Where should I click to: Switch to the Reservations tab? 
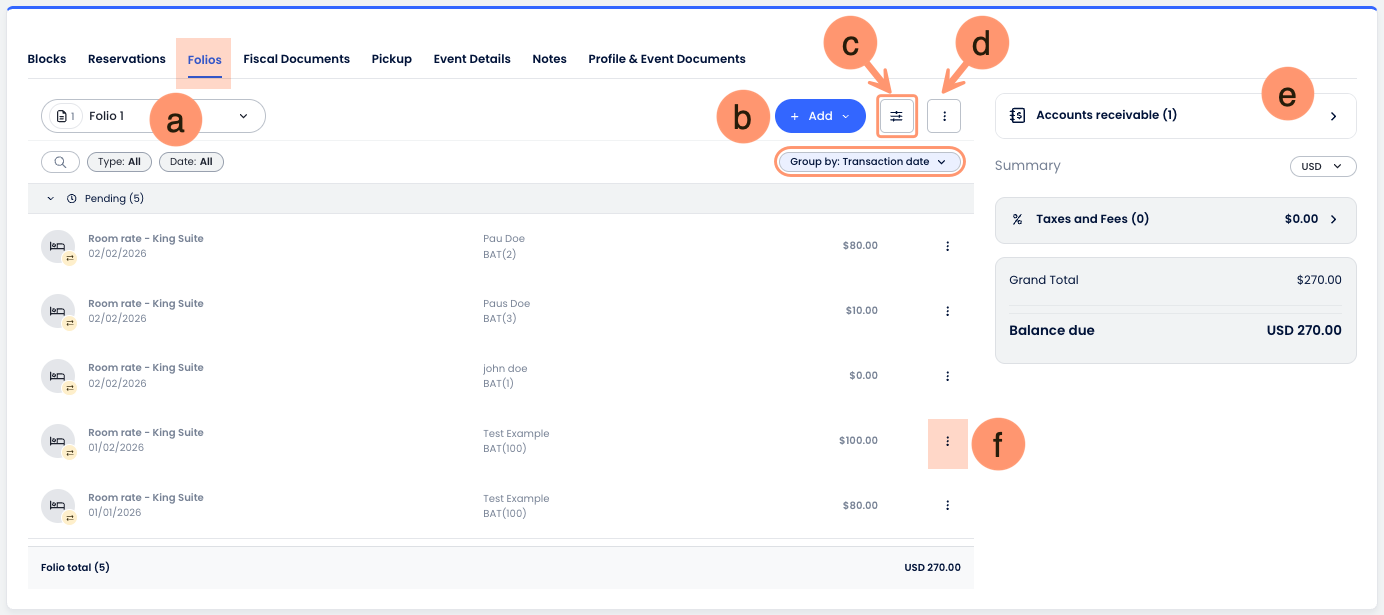coord(127,59)
